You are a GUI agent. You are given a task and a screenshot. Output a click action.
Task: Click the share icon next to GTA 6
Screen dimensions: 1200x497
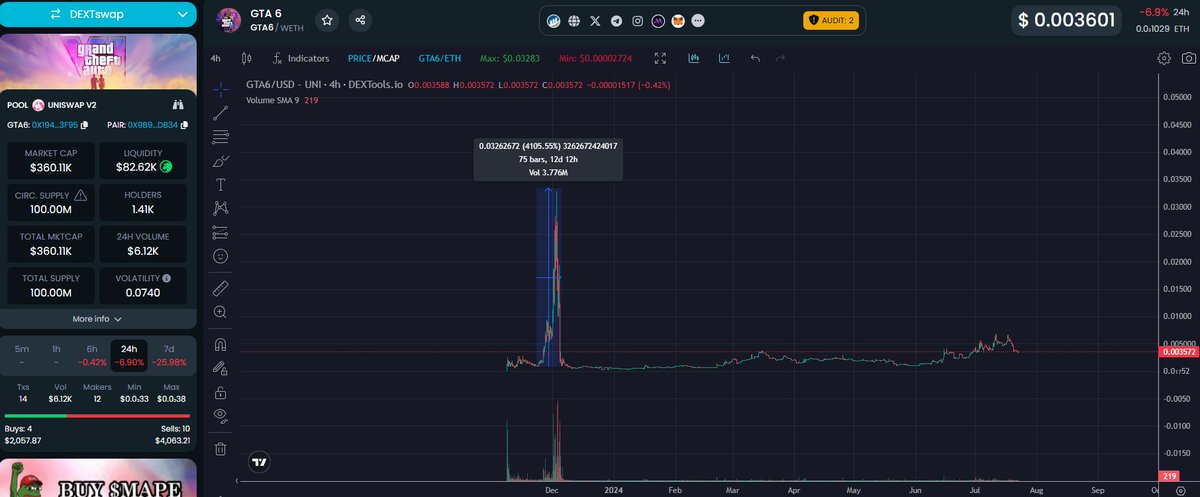coord(360,19)
